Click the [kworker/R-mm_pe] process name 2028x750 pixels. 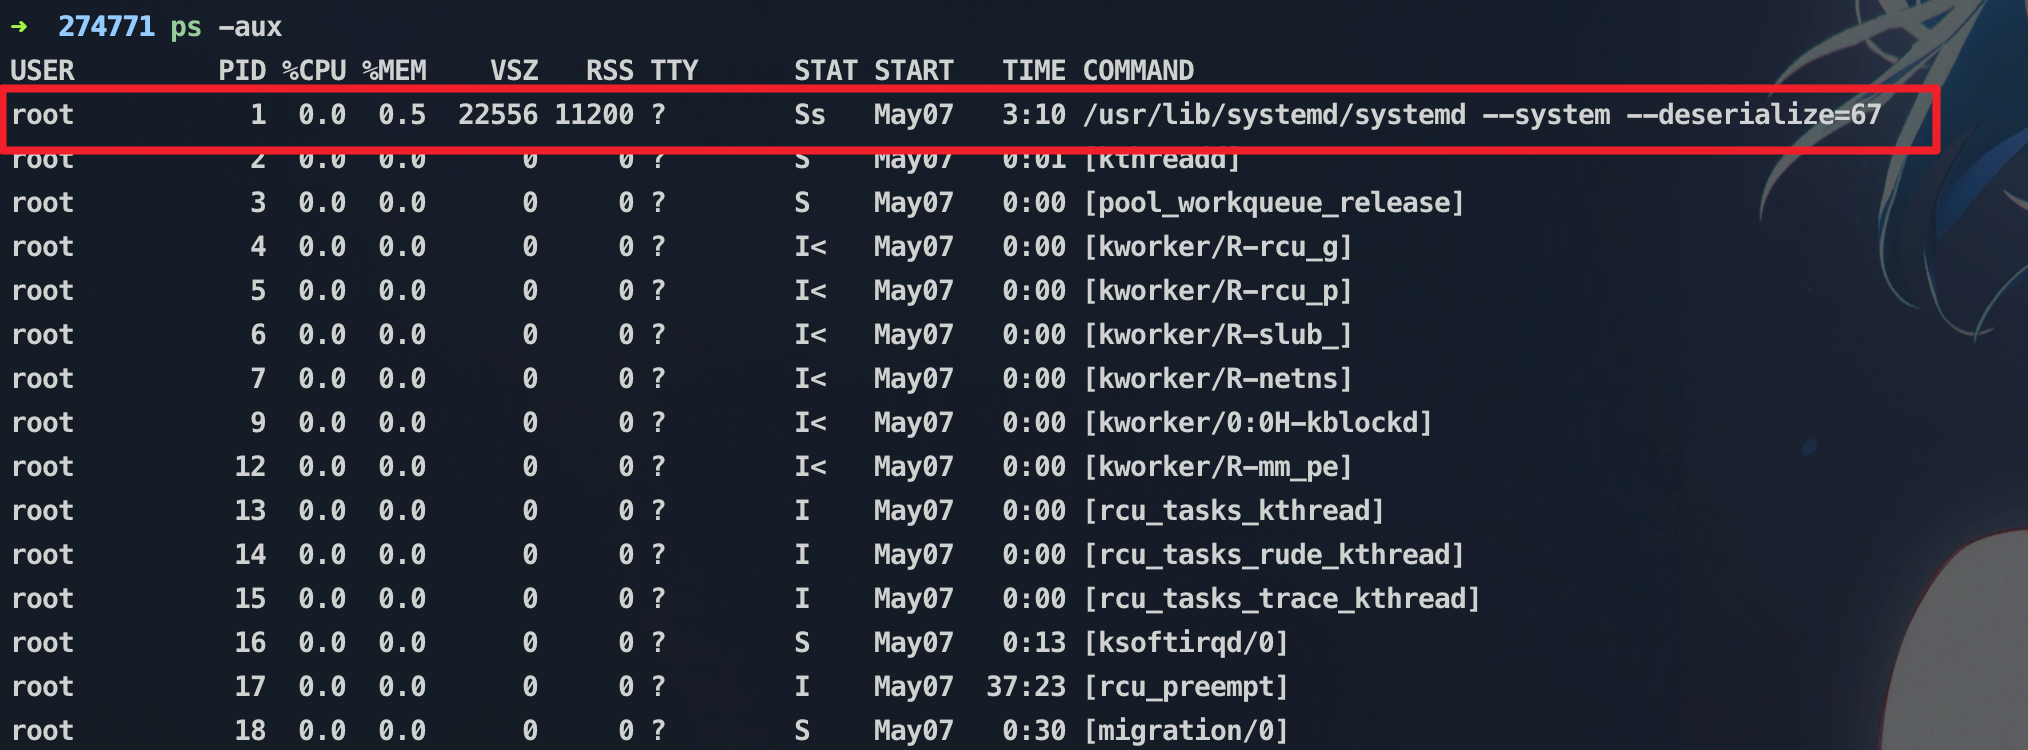tap(1218, 467)
